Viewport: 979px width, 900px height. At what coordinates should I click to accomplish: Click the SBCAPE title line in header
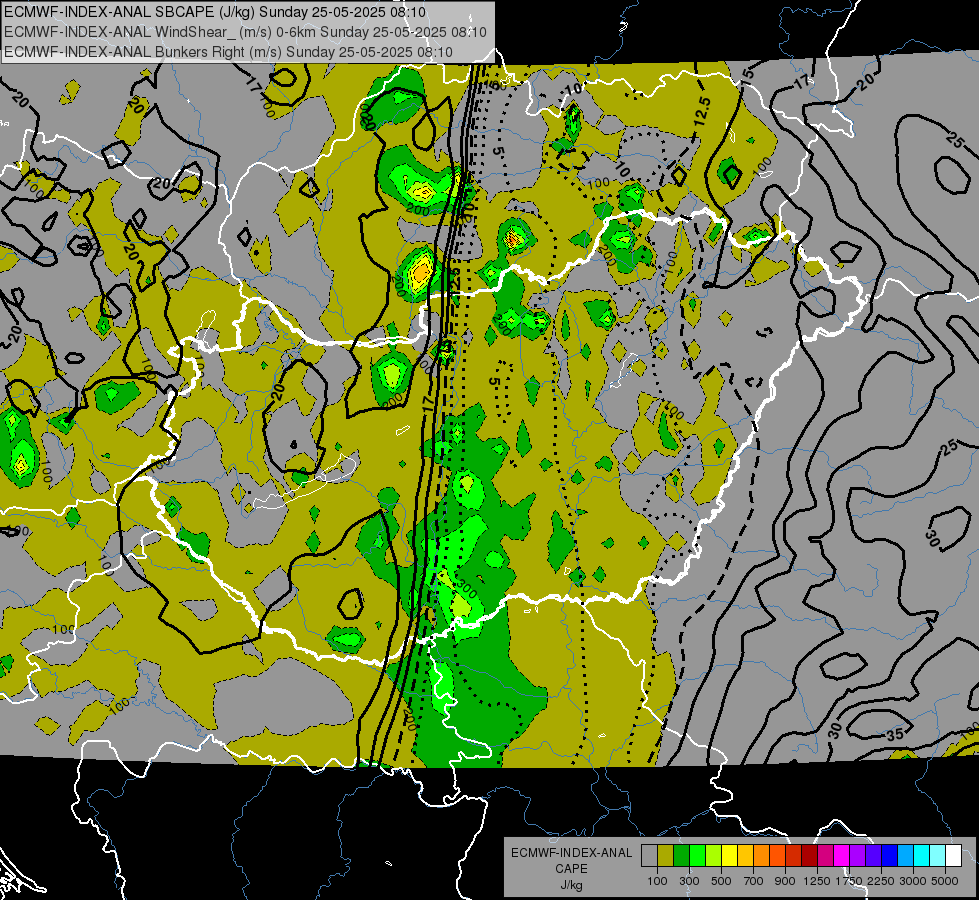tap(215, 12)
